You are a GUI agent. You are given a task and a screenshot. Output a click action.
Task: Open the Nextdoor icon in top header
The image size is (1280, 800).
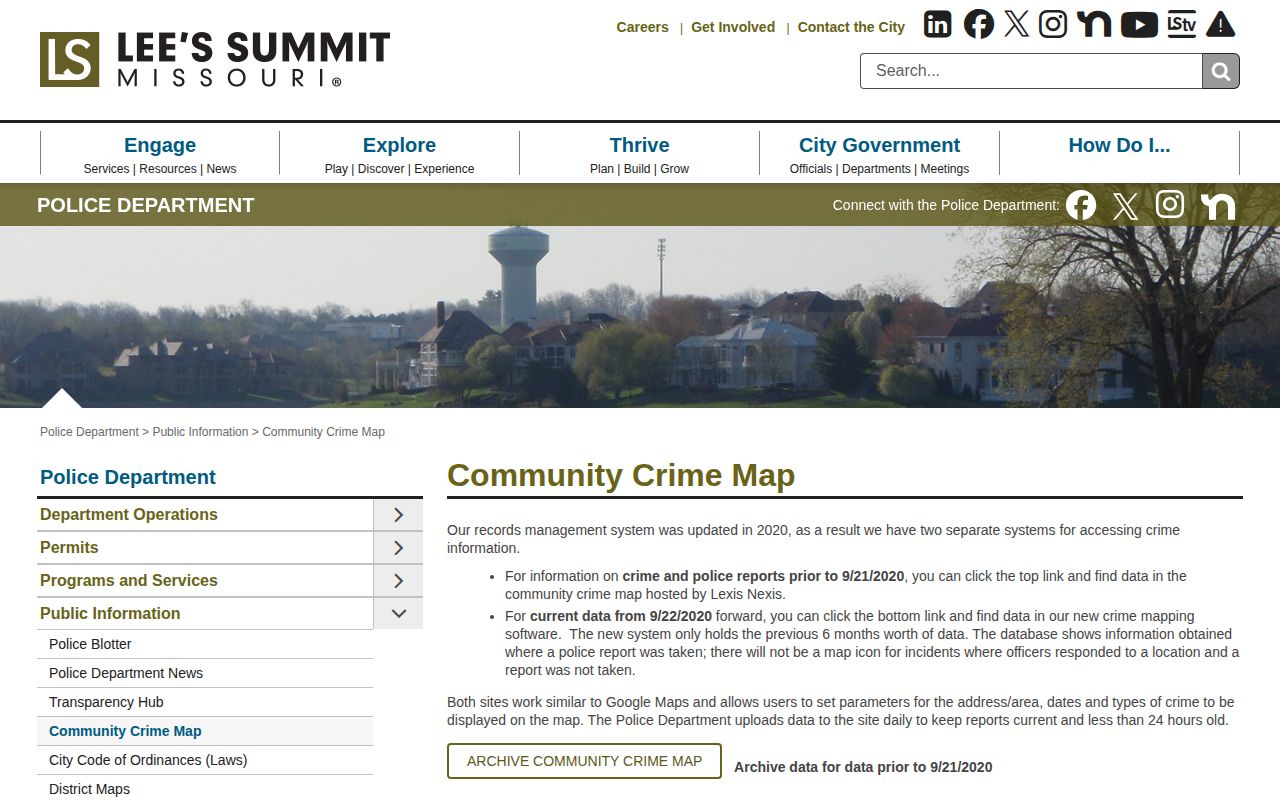pyautogui.click(x=1094, y=24)
